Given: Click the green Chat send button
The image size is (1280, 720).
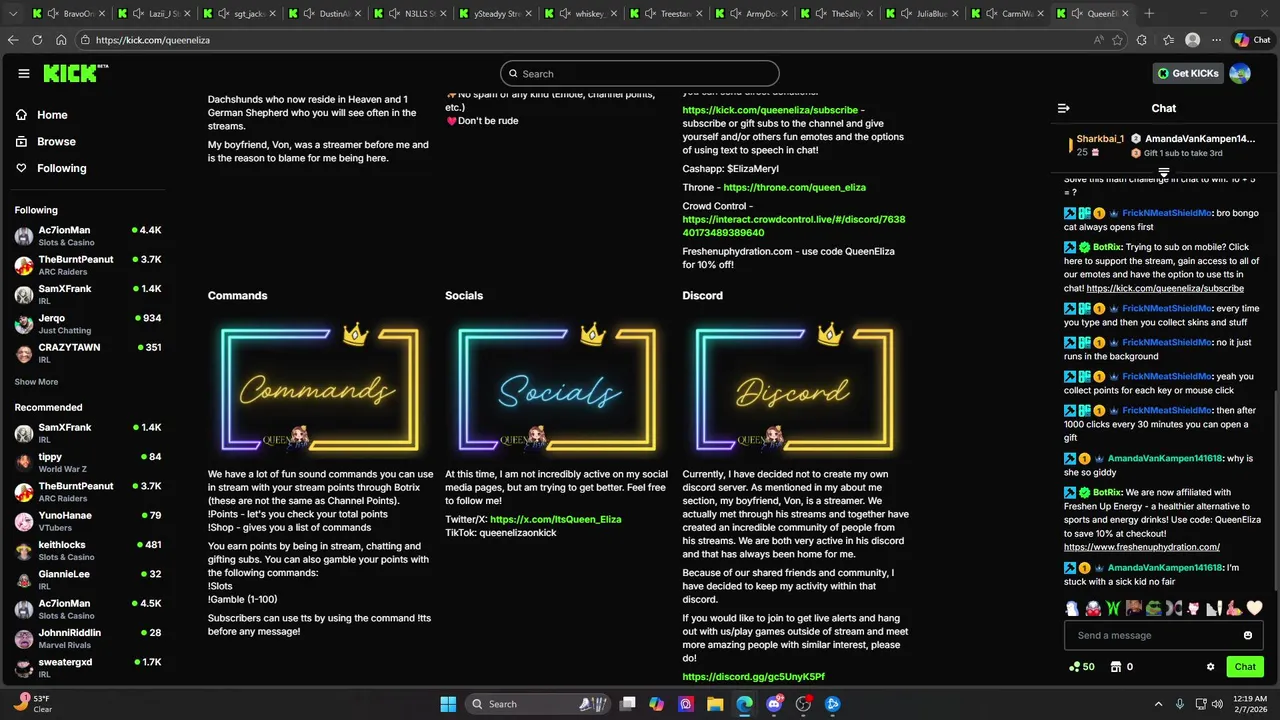Looking at the screenshot, I should [x=1245, y=666].
